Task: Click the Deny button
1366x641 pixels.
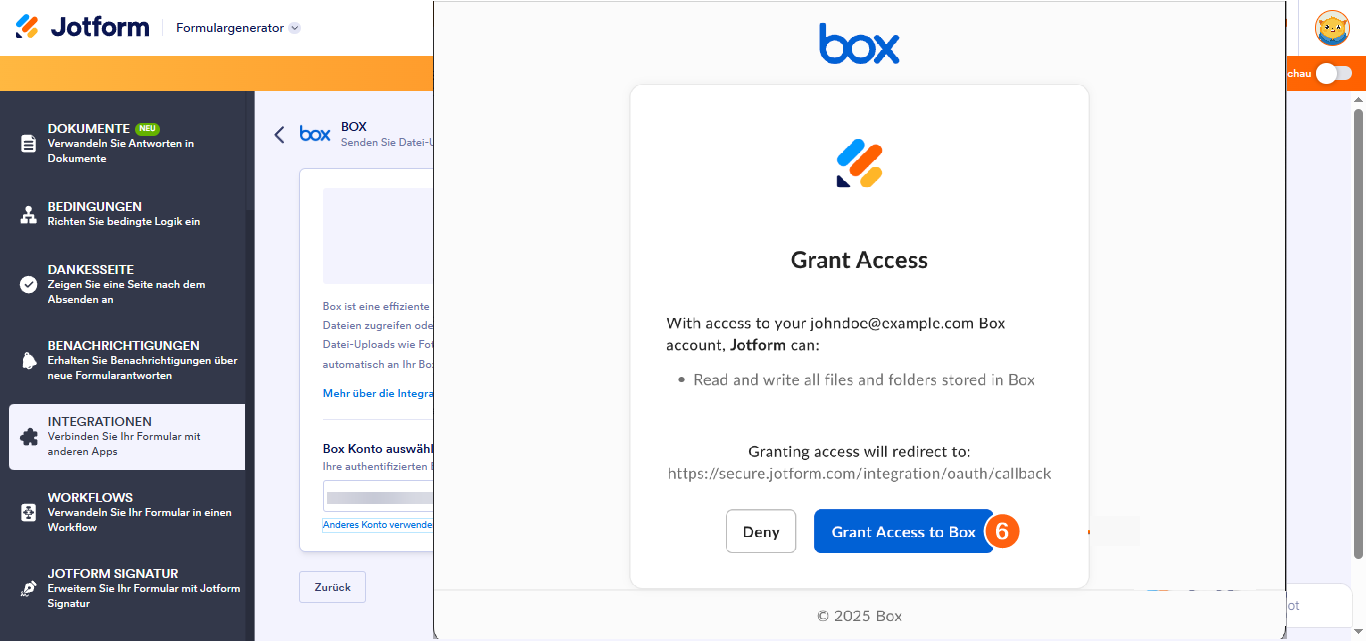Action: 760,531
